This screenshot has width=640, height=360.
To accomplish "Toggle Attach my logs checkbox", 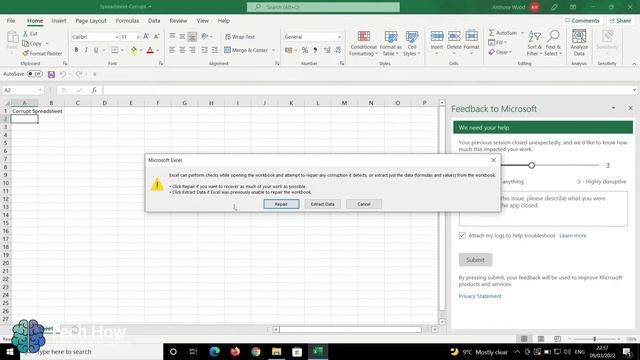I will coord(462,236).
